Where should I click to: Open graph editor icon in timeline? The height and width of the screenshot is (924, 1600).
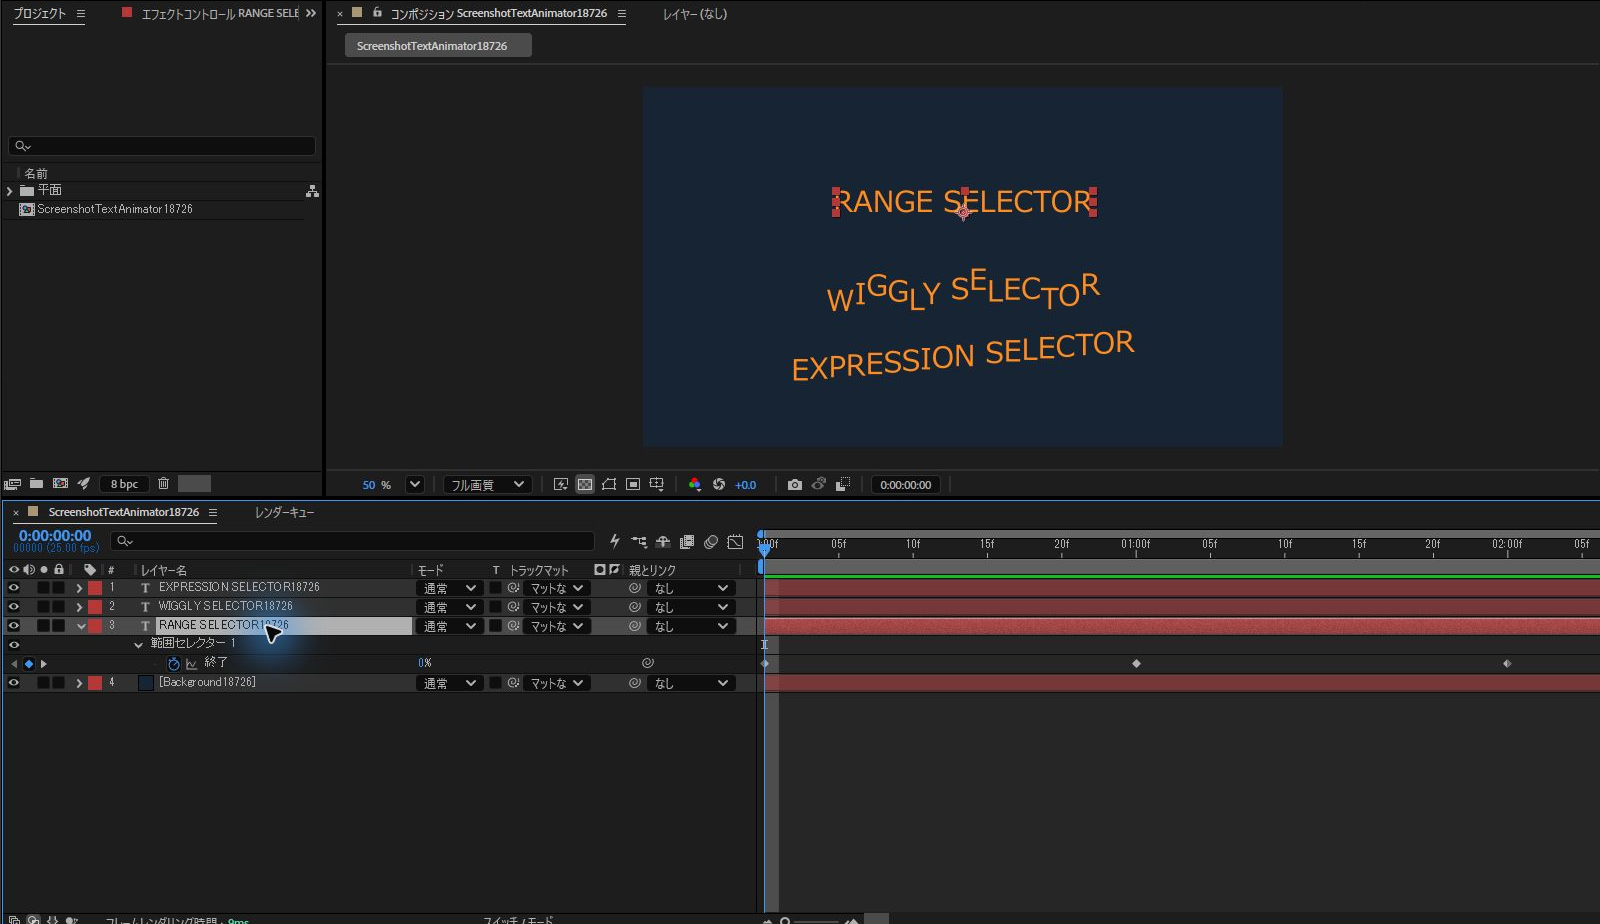tap(735, 542)
